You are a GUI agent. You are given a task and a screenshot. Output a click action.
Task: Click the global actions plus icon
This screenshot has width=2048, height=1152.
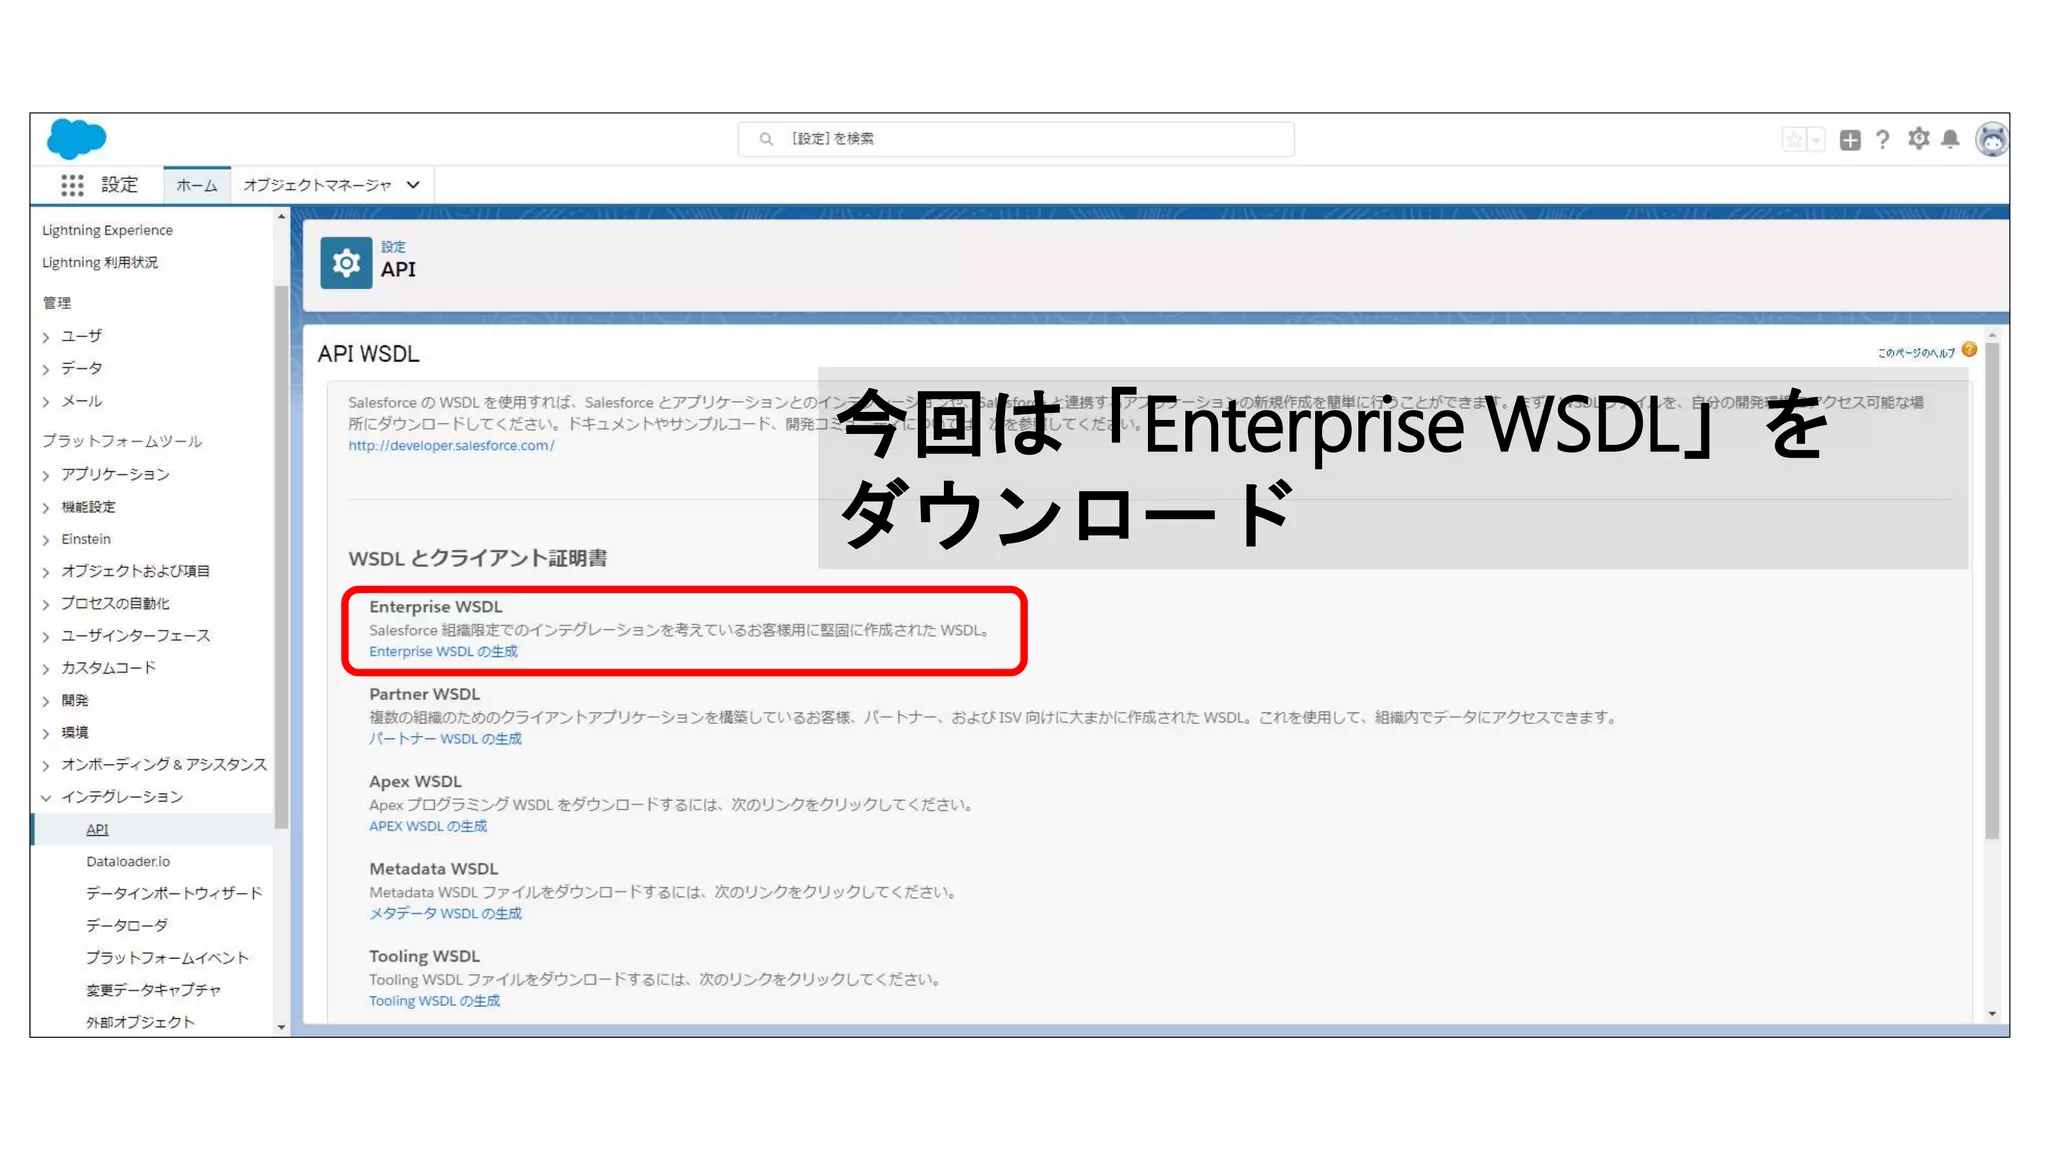pos(1850,140)
